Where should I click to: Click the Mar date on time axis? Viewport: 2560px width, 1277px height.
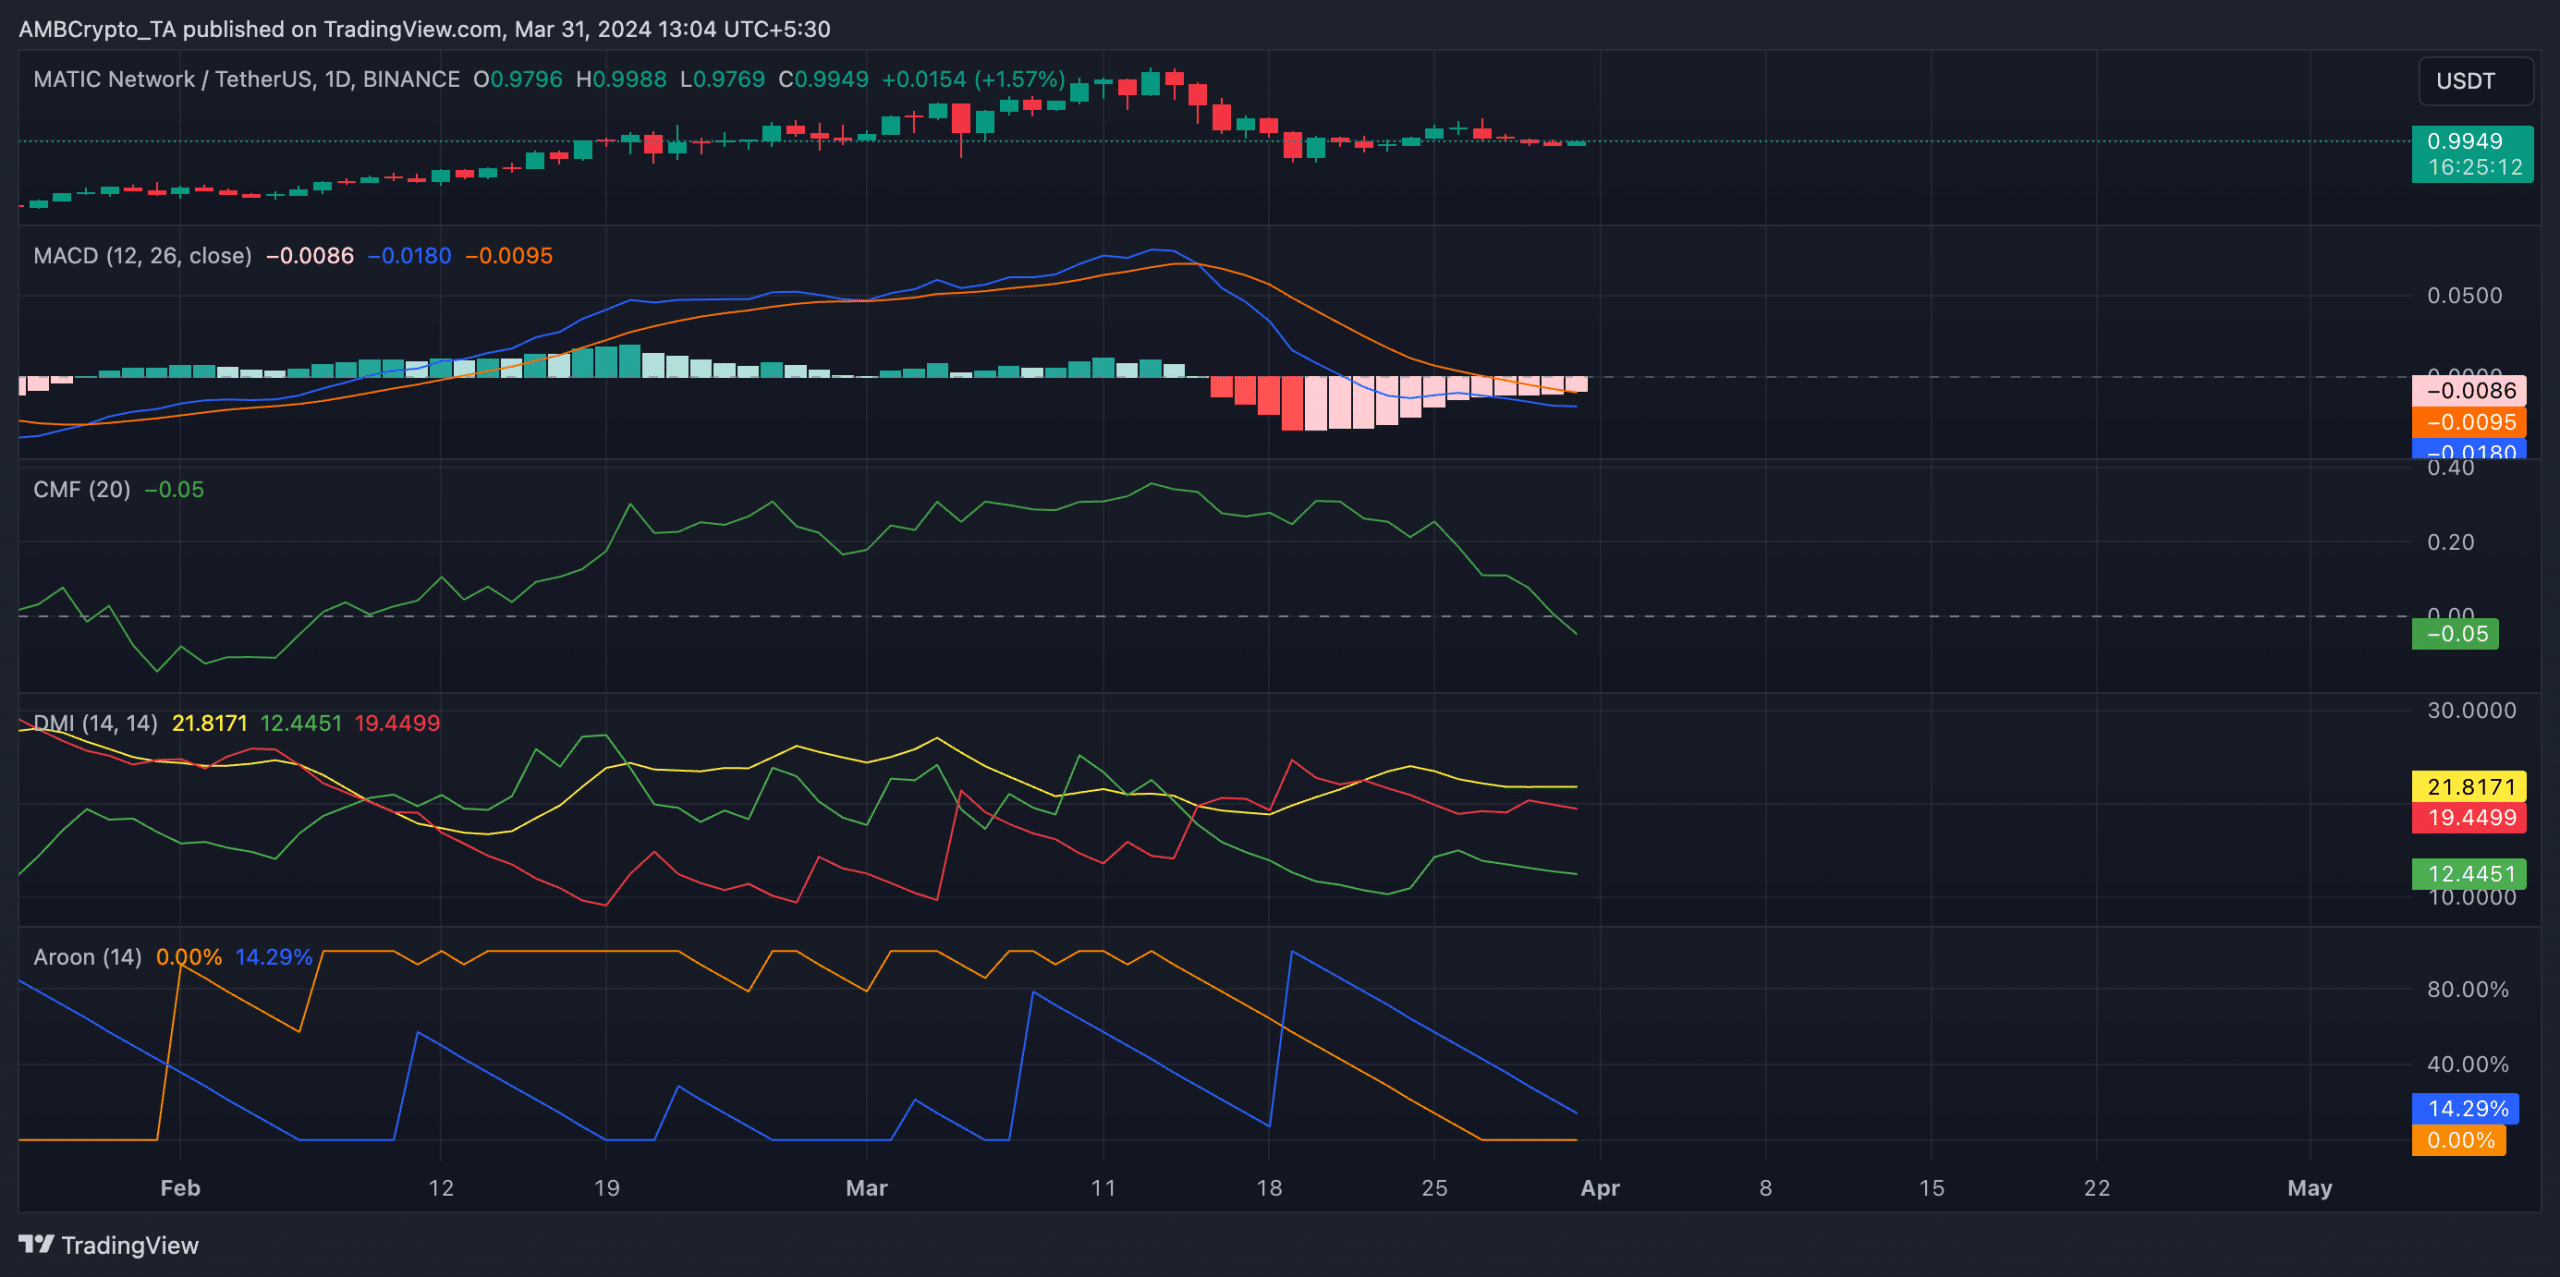[x=866, y=1188]
